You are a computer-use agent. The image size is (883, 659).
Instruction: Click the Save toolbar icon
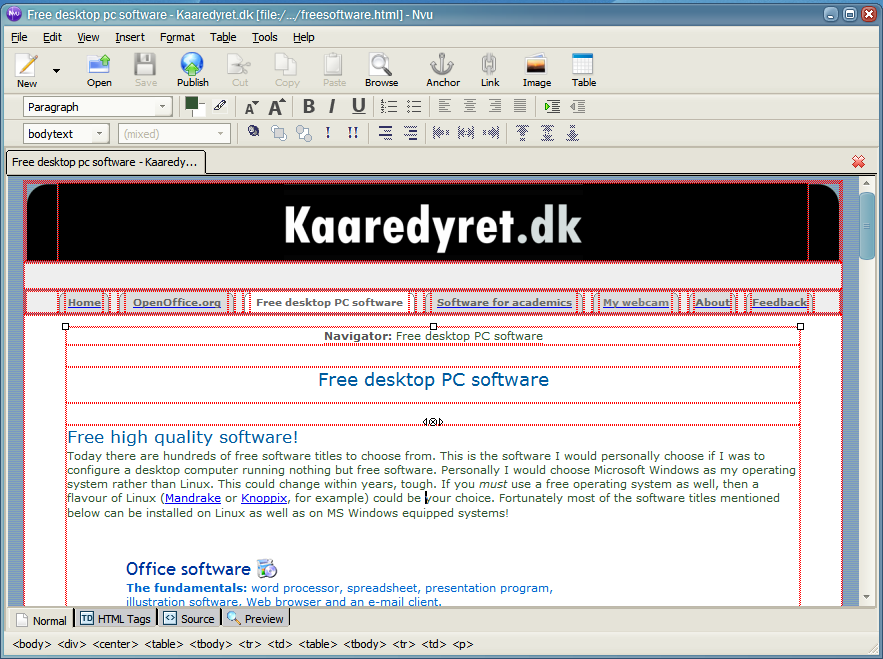(145, 70)
